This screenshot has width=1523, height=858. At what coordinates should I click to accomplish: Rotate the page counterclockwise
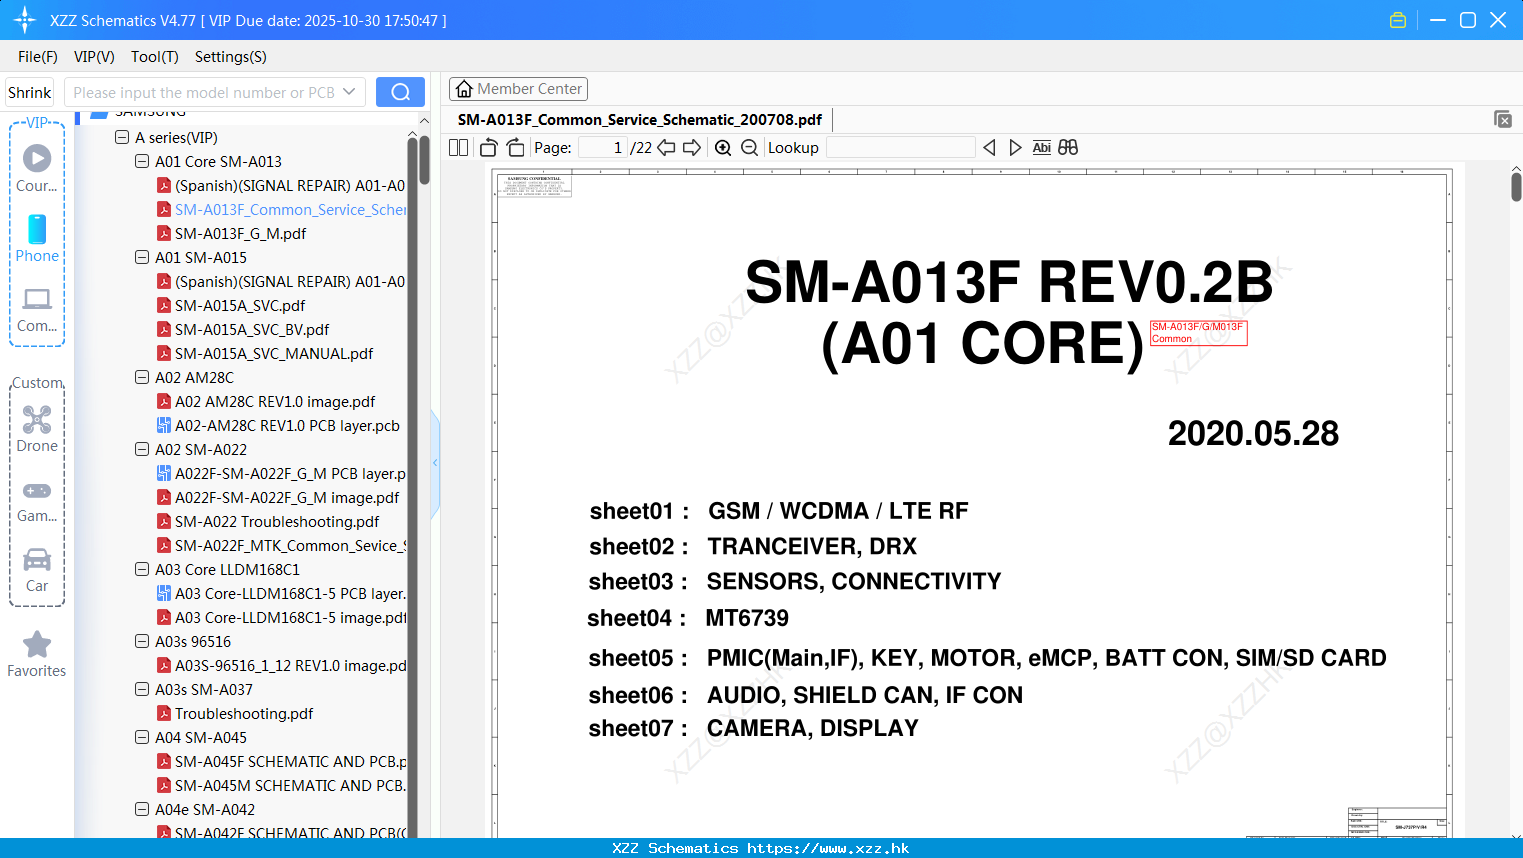pyautogui.click(x=488, y=148)
